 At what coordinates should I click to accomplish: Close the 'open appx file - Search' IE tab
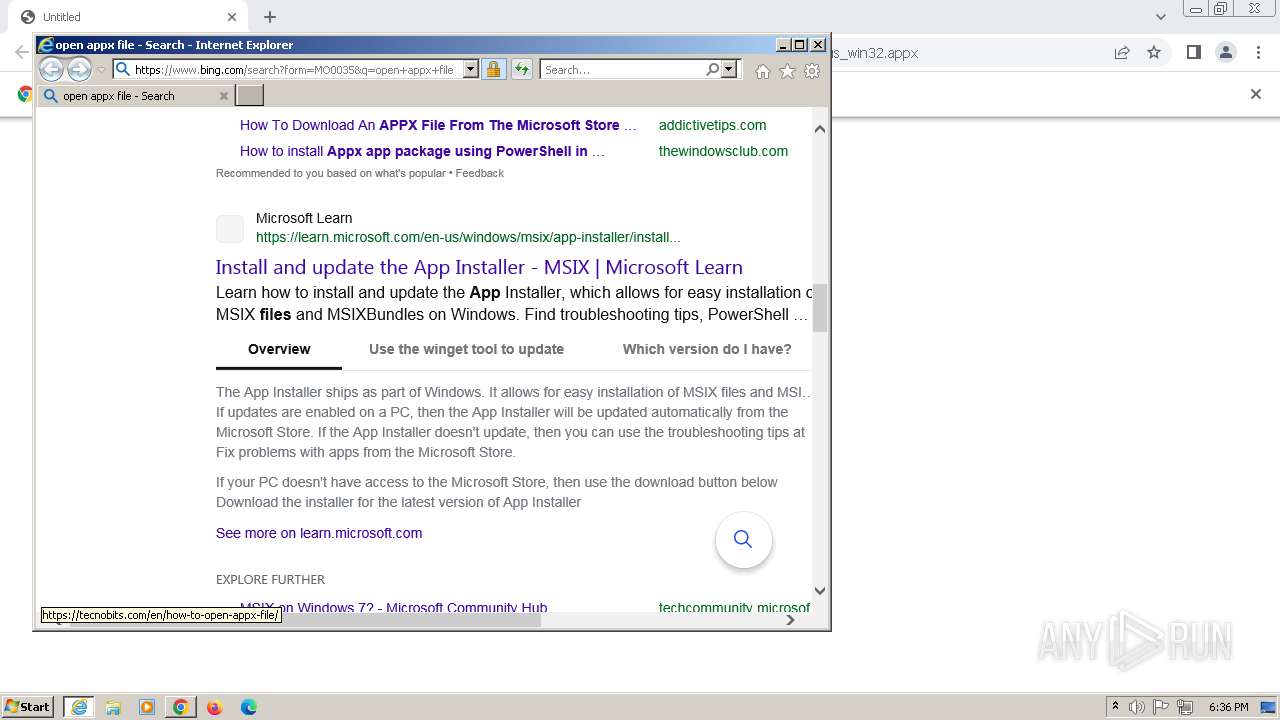[224, 96]
